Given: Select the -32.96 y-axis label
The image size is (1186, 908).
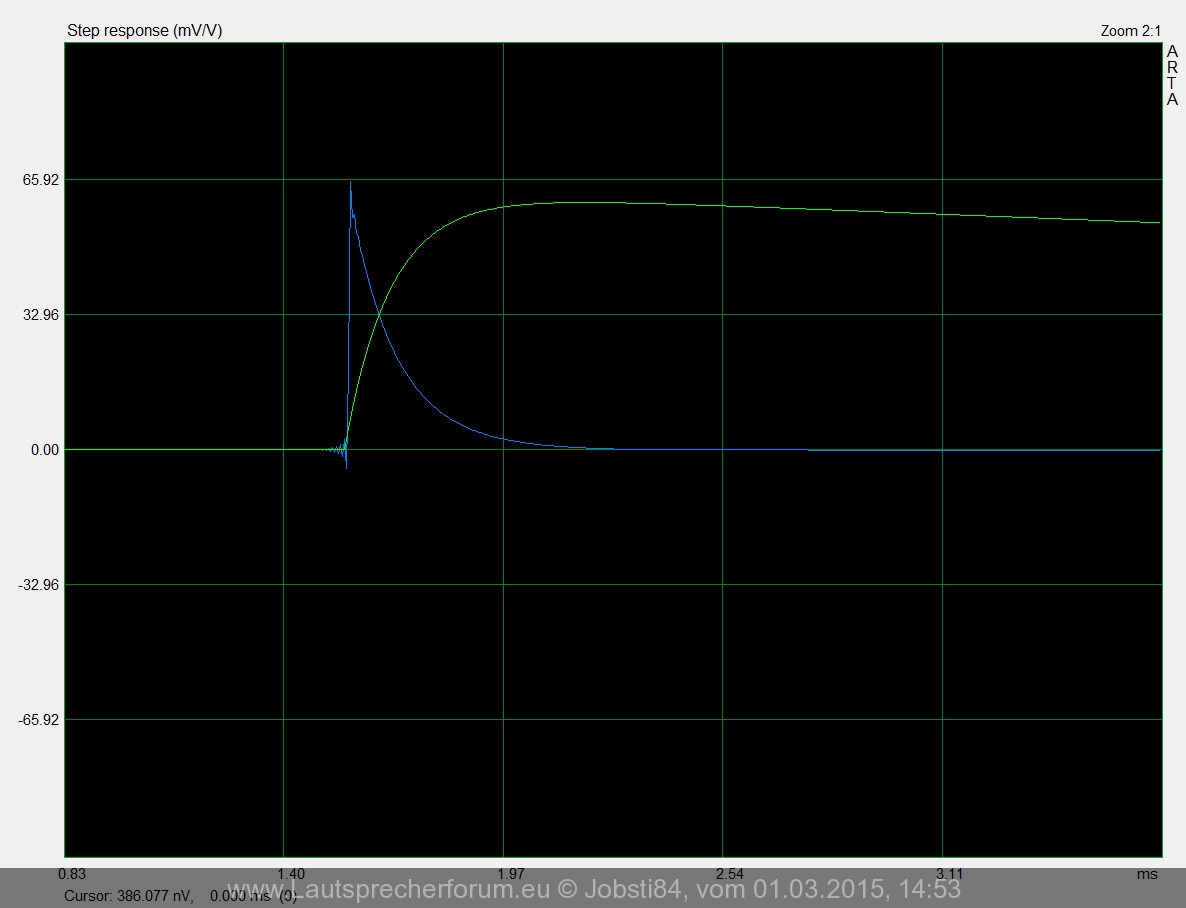Looking at the screenshot, I should (x=38, y=585).
